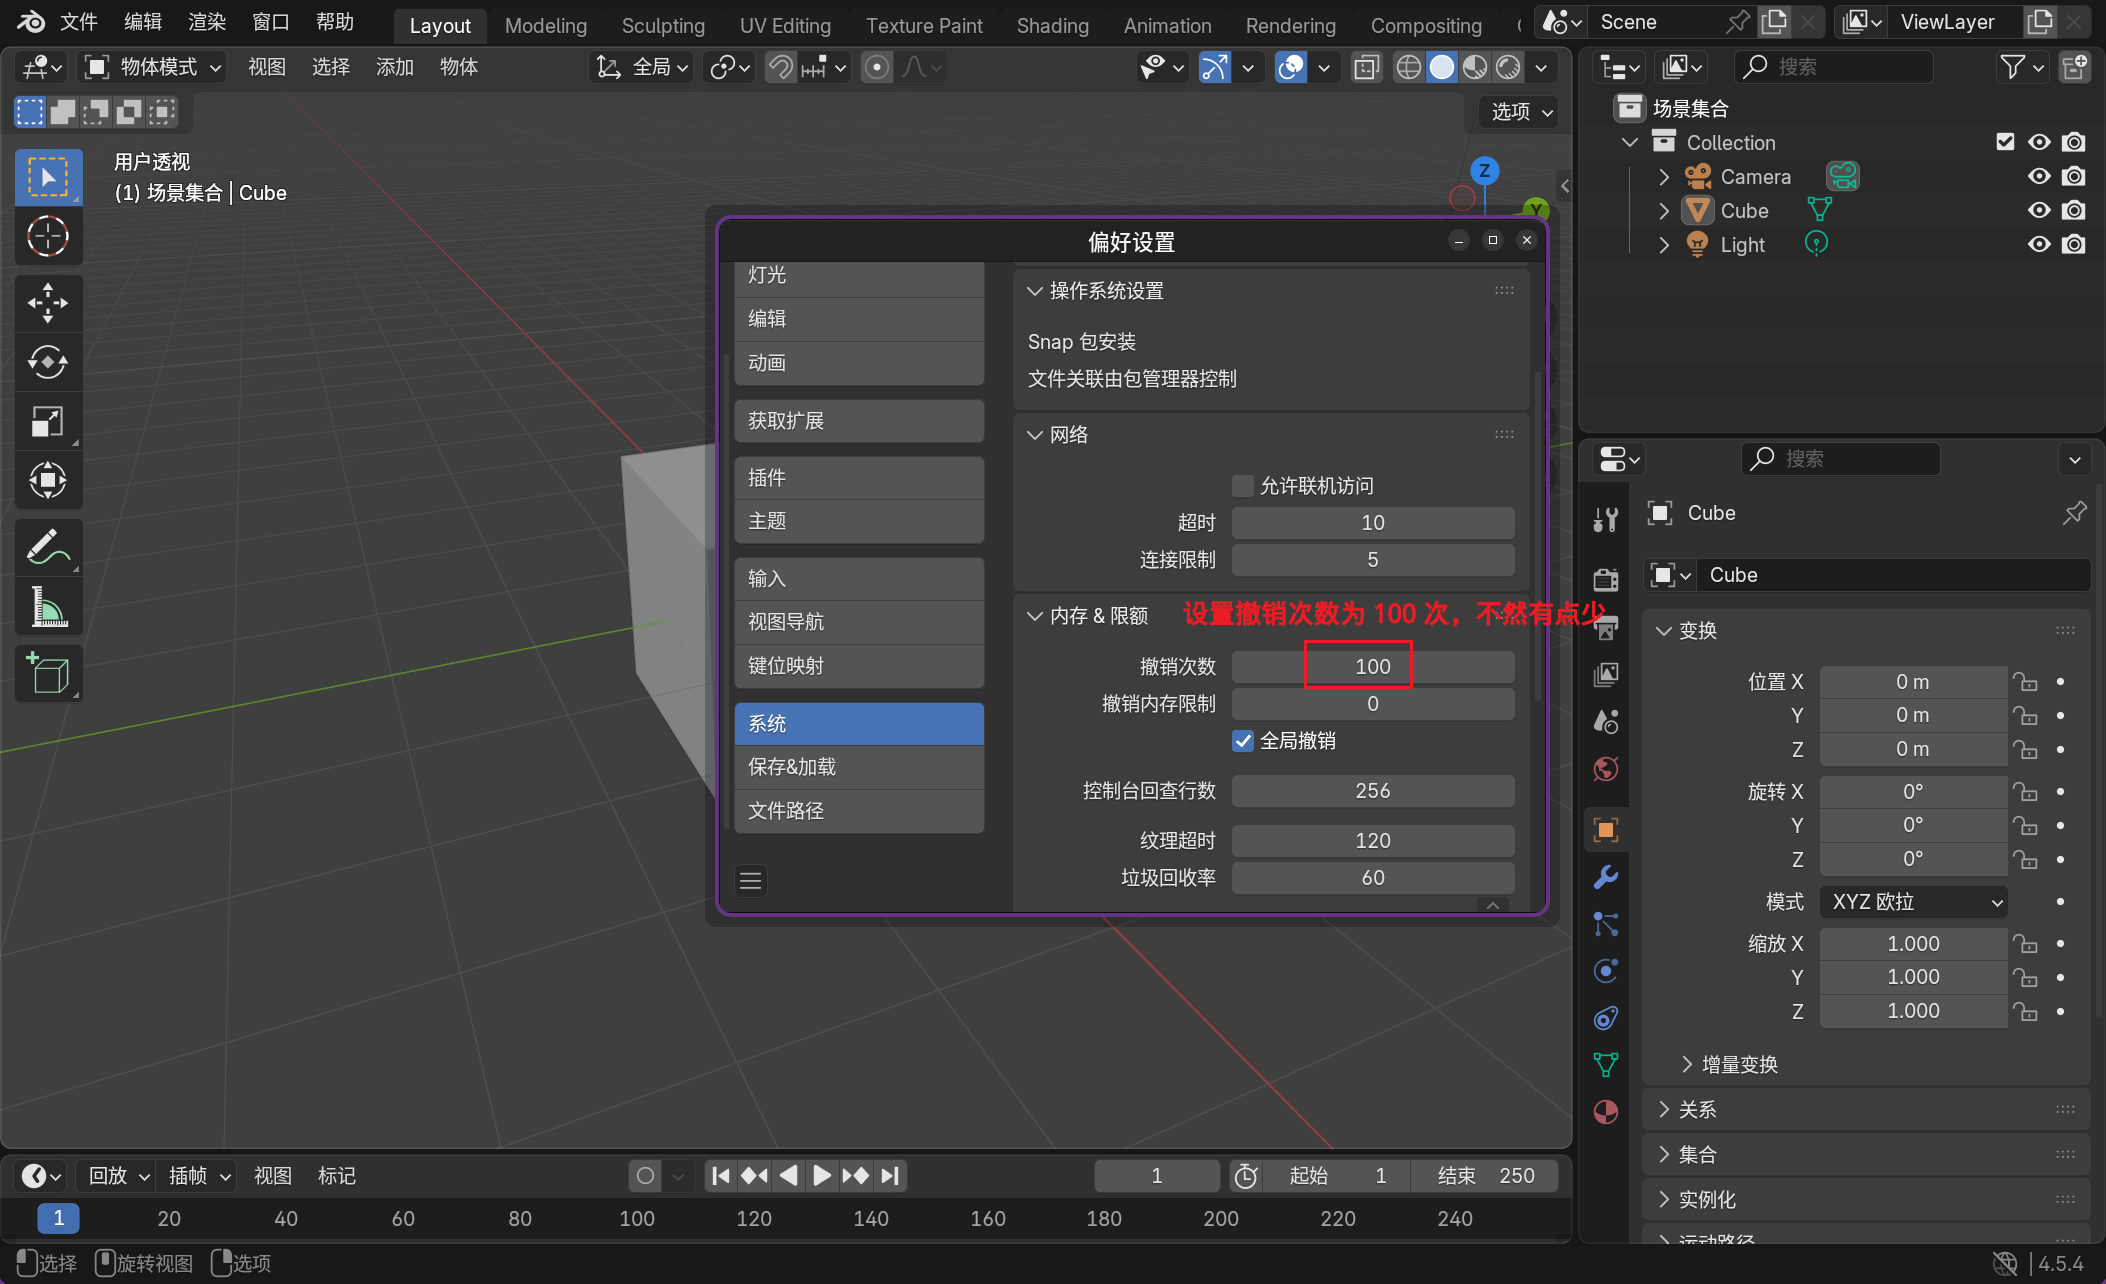Open the XYZ 欧拉 rotation mode dropdown
Screen dimensions: 2106x1284
click(1913, 902)
